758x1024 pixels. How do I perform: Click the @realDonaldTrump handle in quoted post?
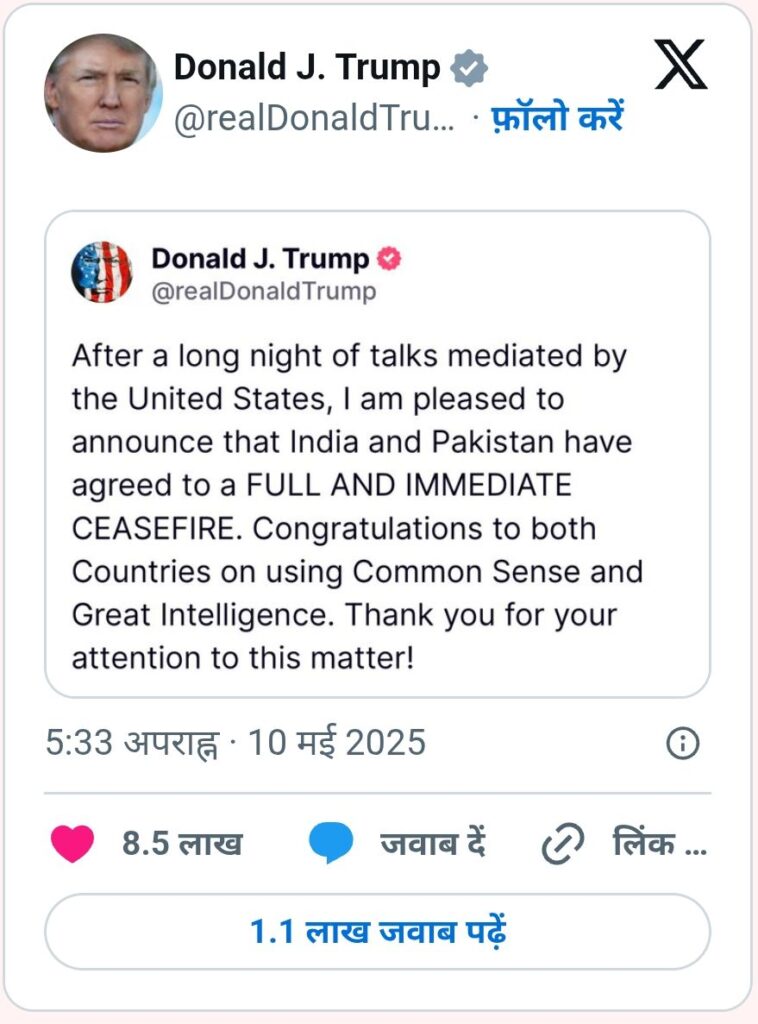(x=263, y=291)
